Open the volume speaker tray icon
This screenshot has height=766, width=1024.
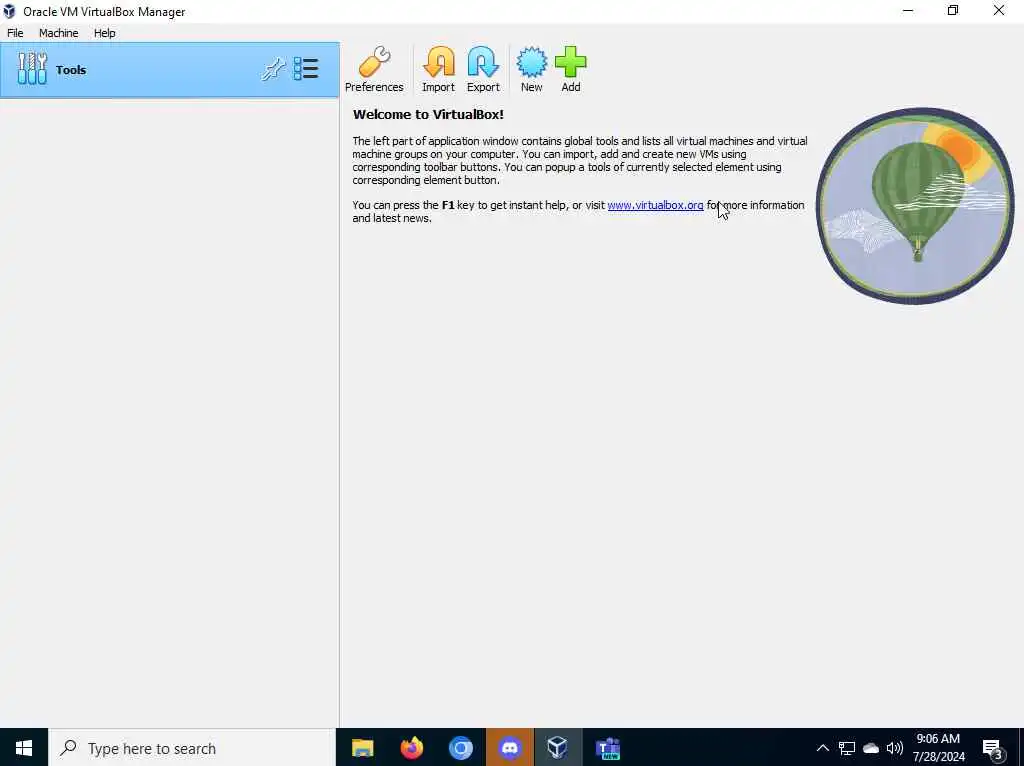pos(895,748)
